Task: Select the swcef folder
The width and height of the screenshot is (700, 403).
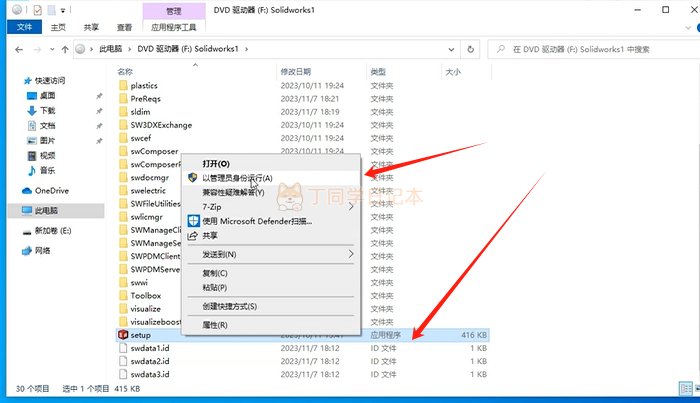Action: (x=141, y=138)
